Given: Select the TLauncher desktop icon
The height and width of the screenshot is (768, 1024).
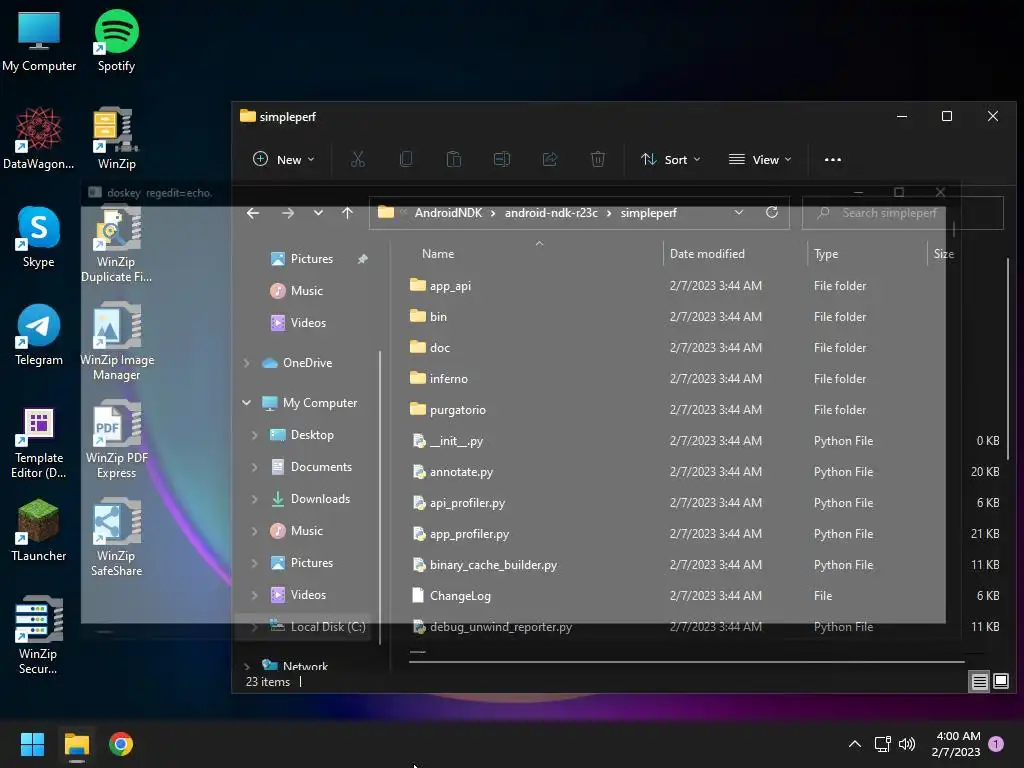Looking at the screenshot, I should coord(39,530).
